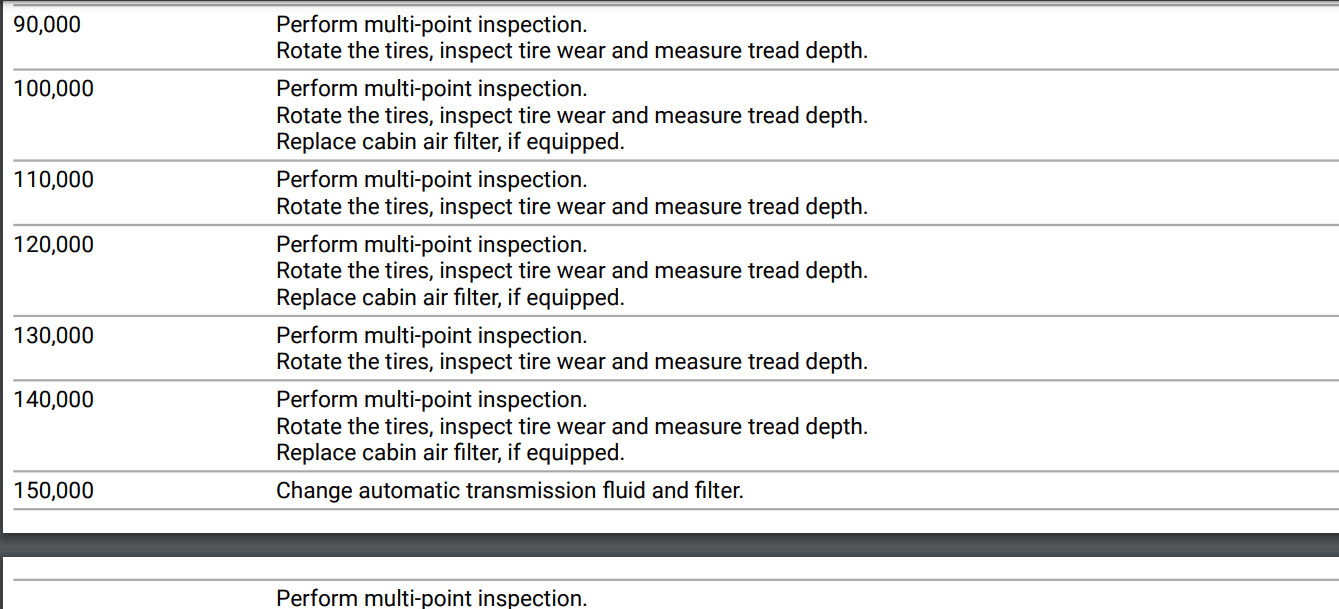
Task: Click the dark gray gap between pages
Action: [x=669, y=545]
